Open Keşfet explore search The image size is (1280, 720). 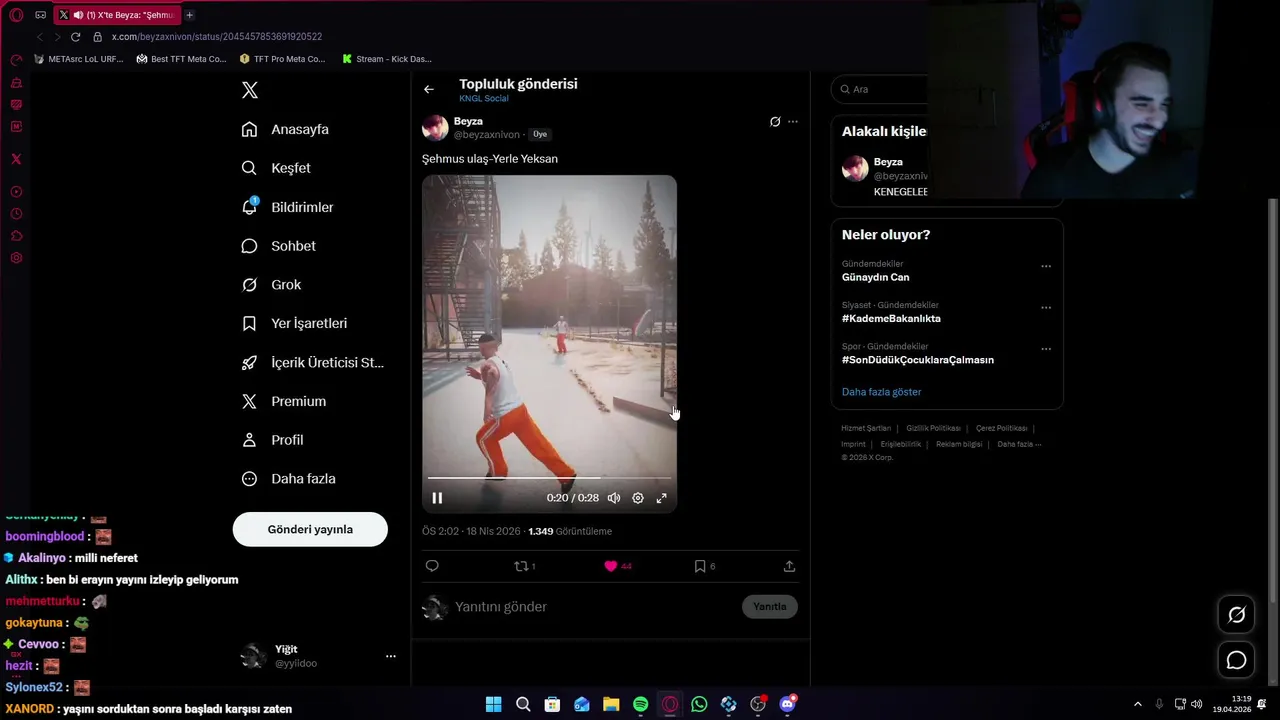pyautogui.click(x=276, y=168)
